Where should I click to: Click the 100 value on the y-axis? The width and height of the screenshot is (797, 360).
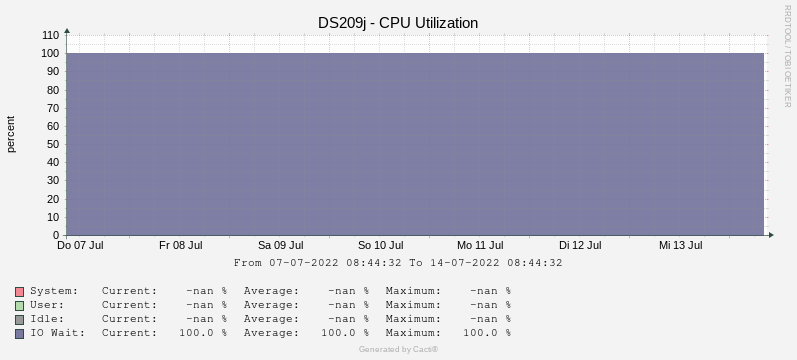51,53
